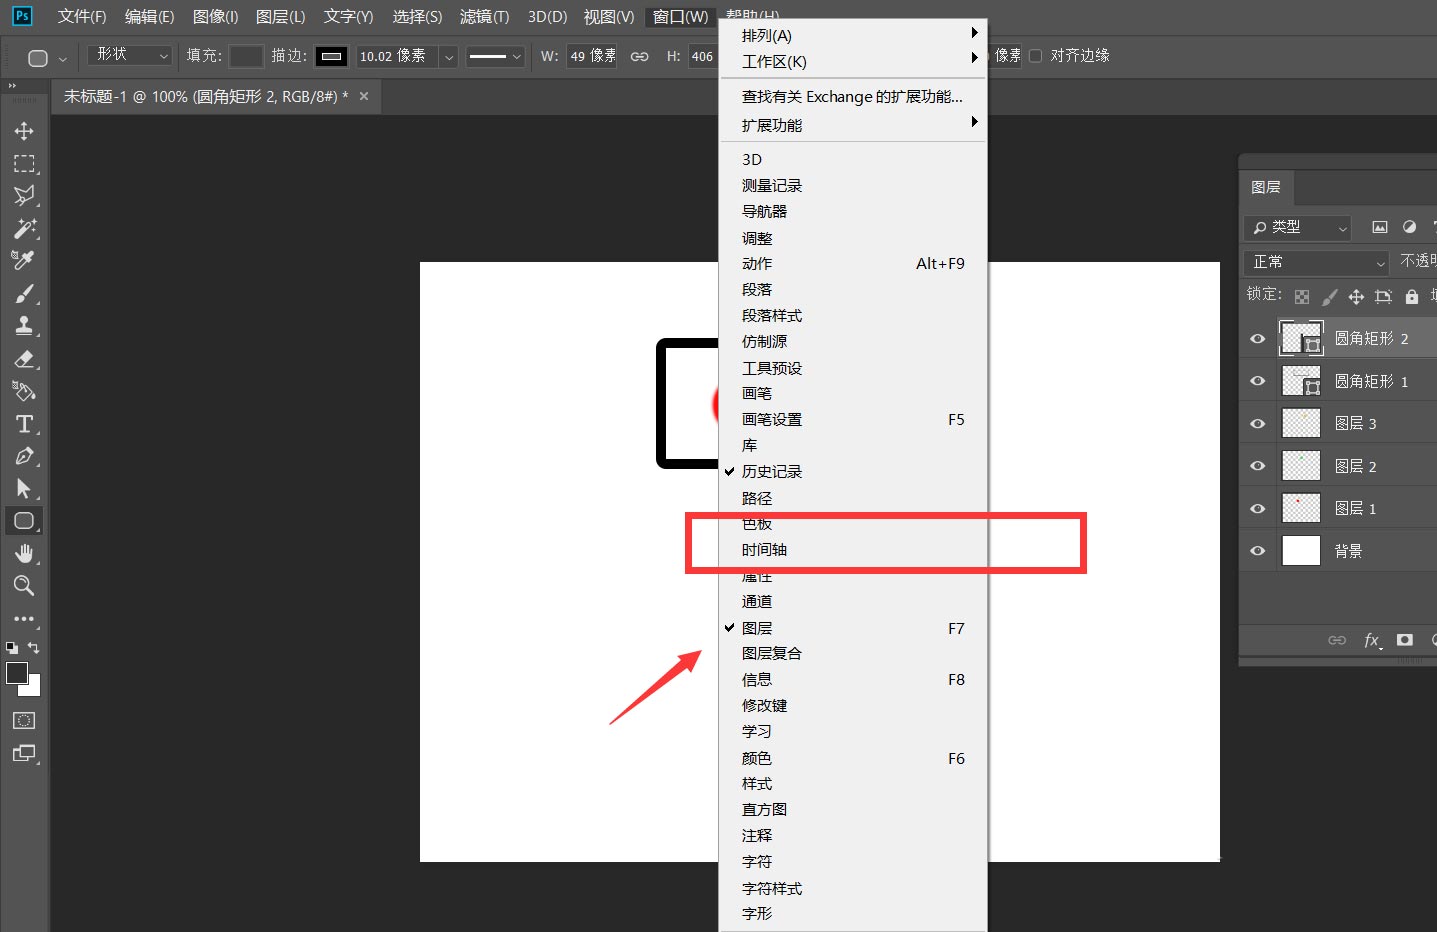The image size is (1437, 932).
Task: Change screen mode icon
Action: [x=24, y=753]
